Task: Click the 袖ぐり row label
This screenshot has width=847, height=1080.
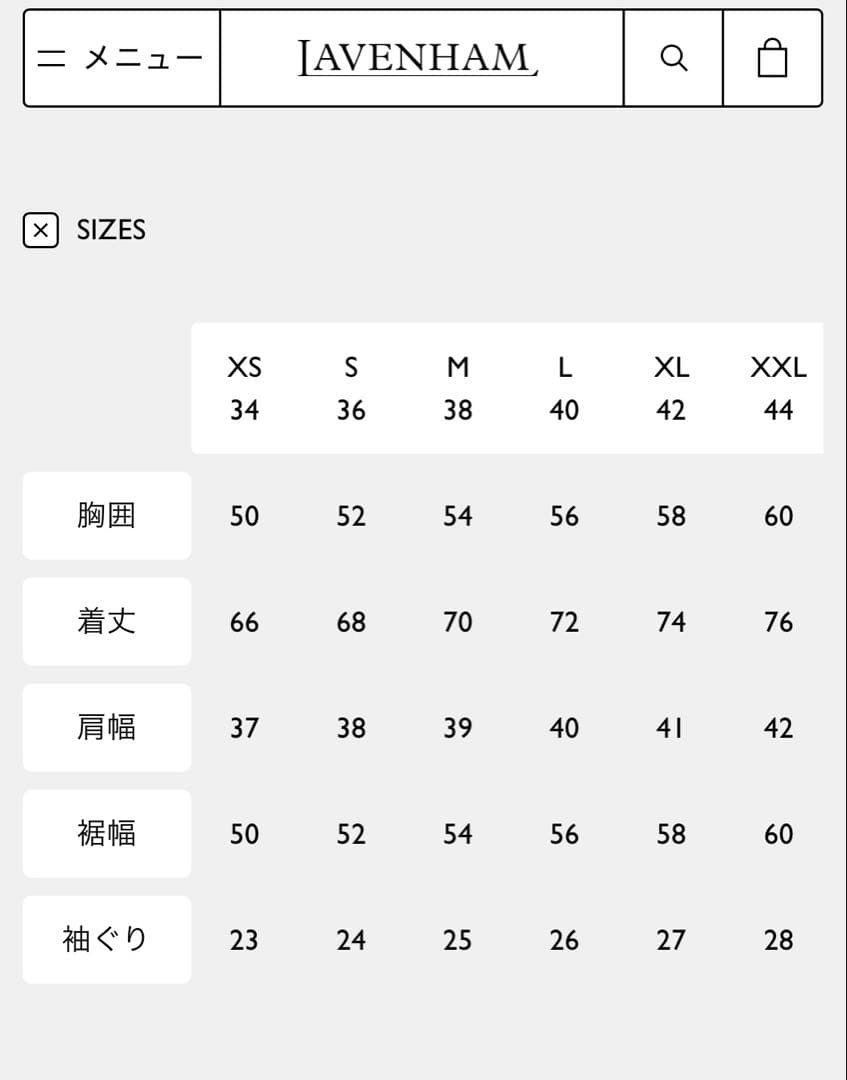Action: 106,939
